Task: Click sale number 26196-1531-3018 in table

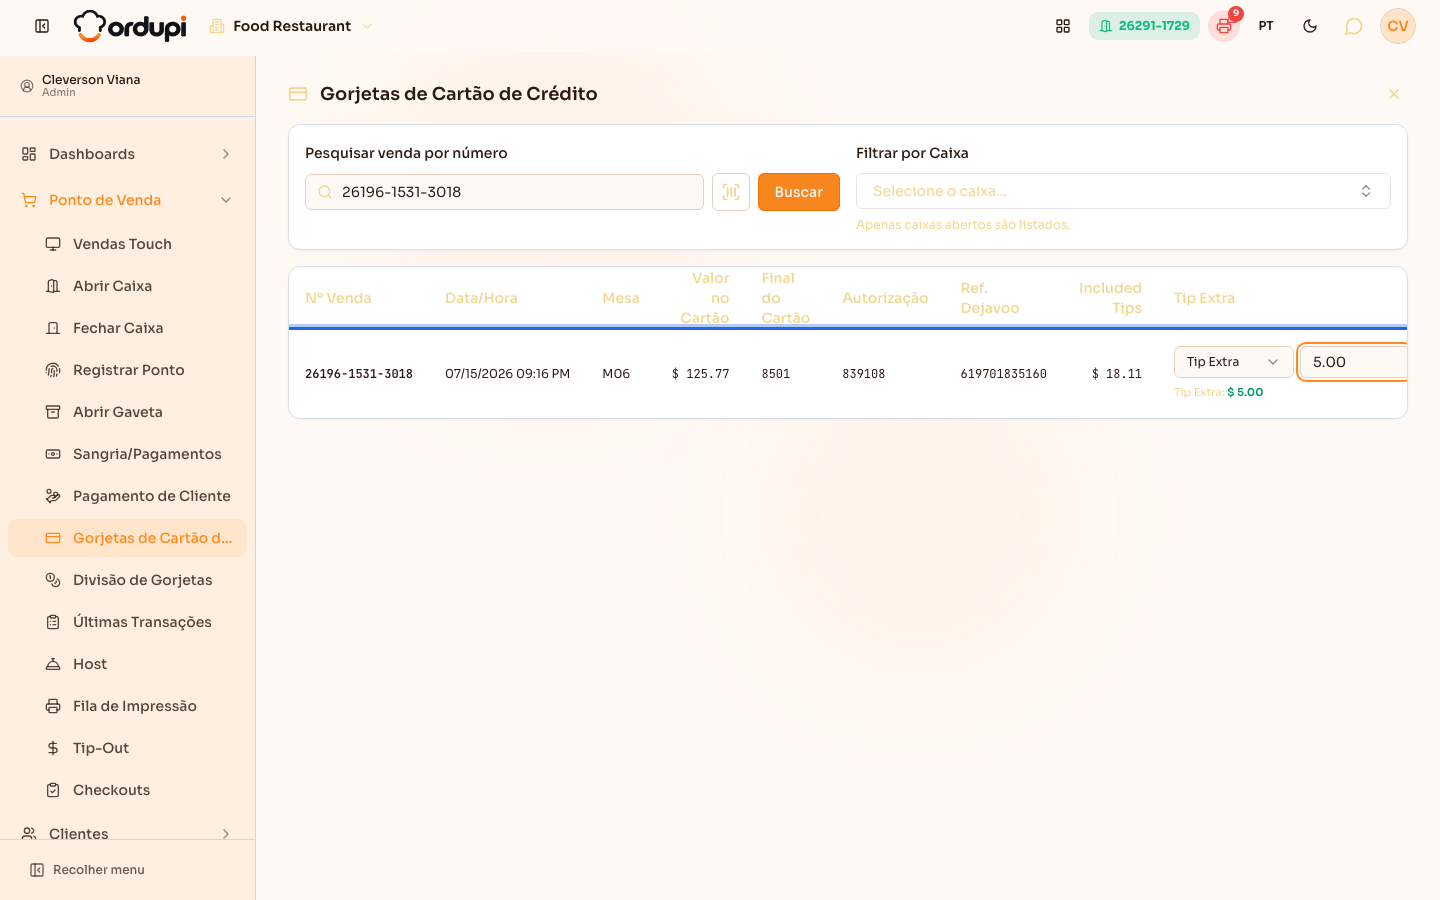Action: [359, 374]
